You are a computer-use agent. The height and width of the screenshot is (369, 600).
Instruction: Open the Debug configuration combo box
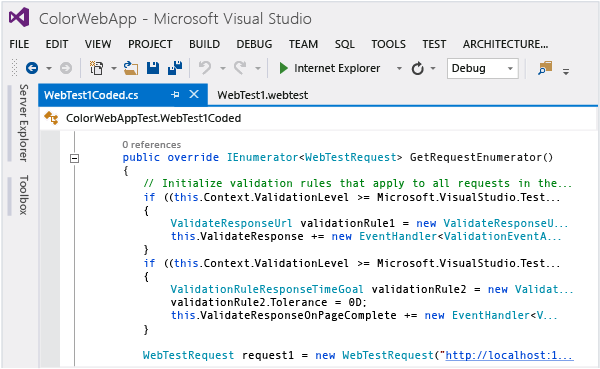point(483,69)
